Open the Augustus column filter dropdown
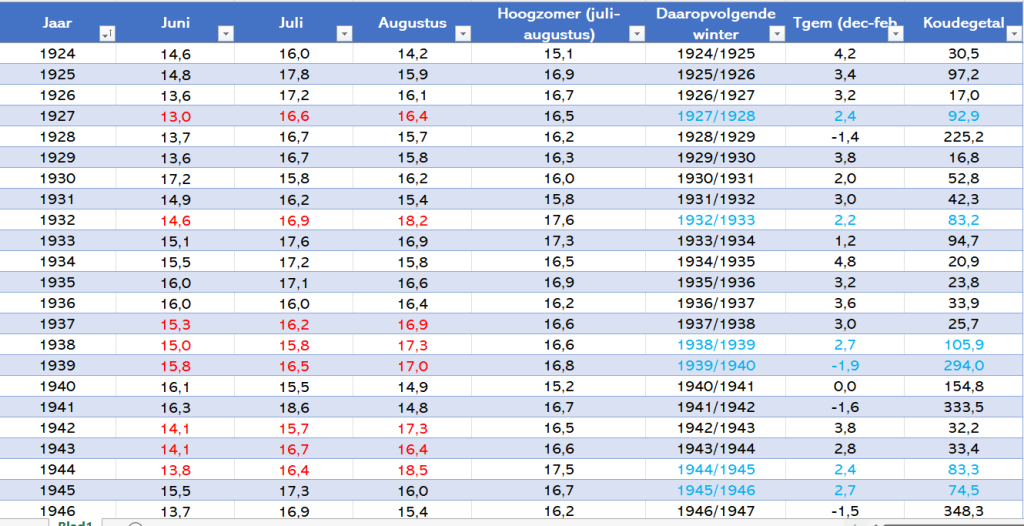The height and width of the screenshot is (526, 1024). [462, 35]
